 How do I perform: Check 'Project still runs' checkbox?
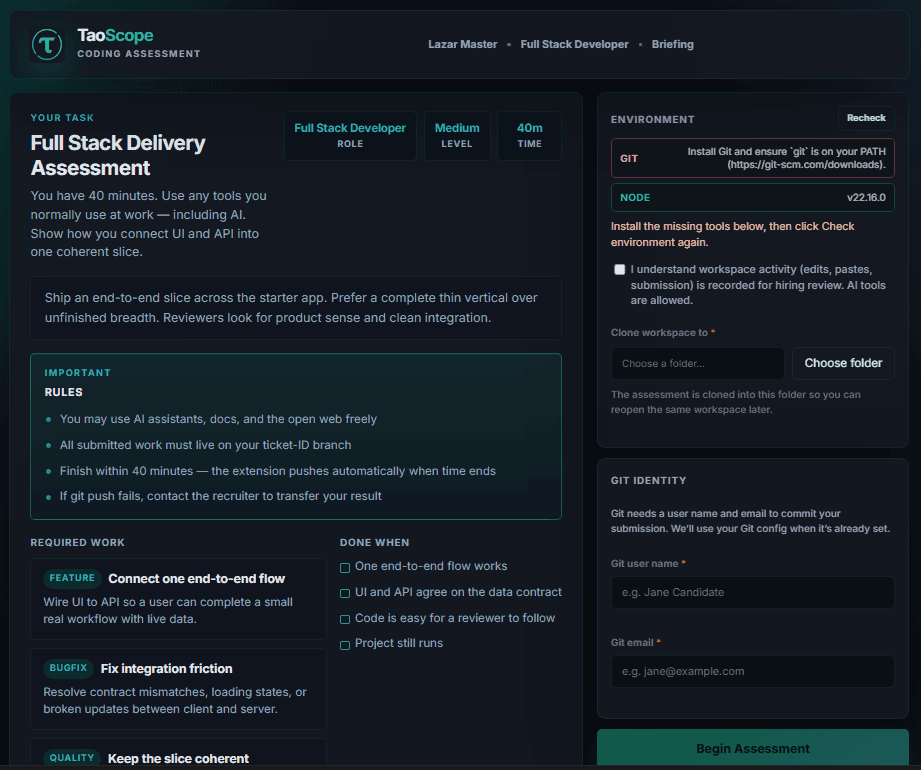[x=345, y=645]
